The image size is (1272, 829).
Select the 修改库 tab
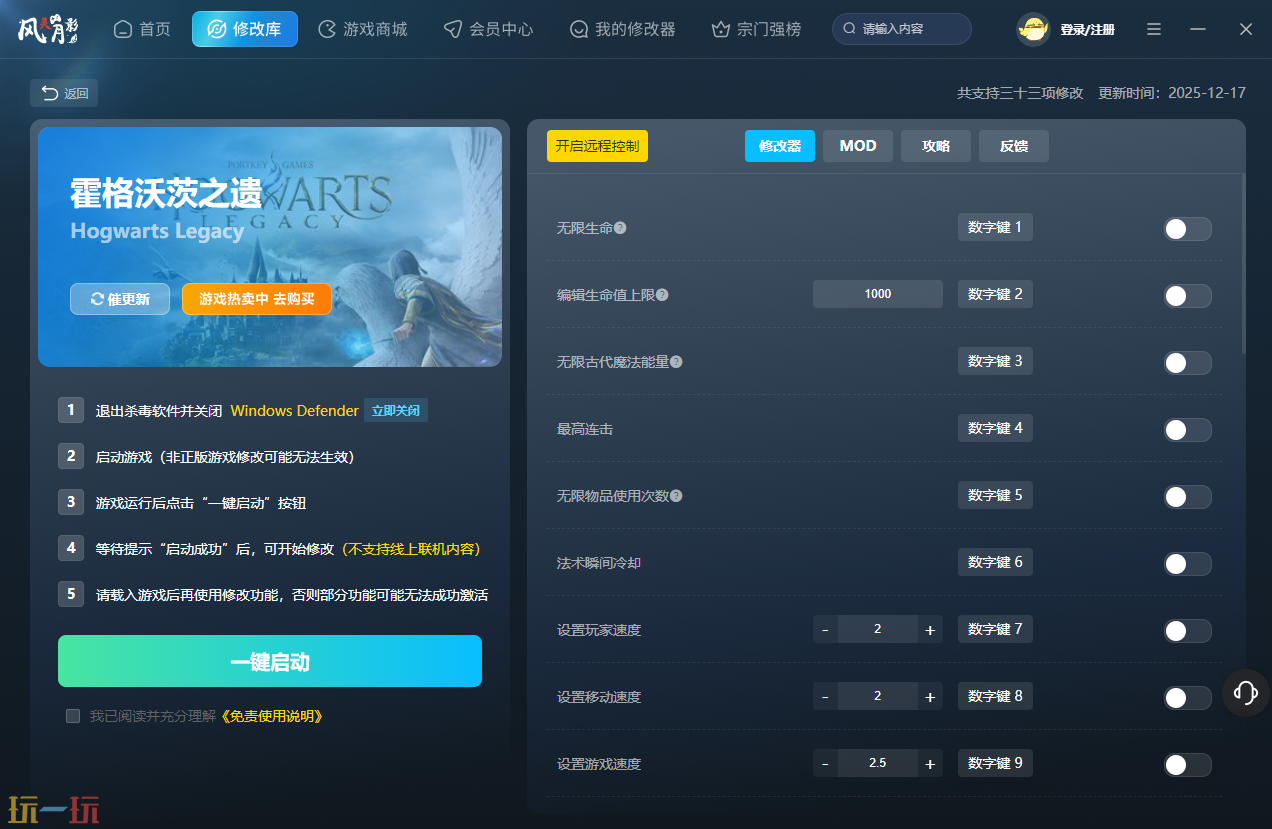point(245,29)
